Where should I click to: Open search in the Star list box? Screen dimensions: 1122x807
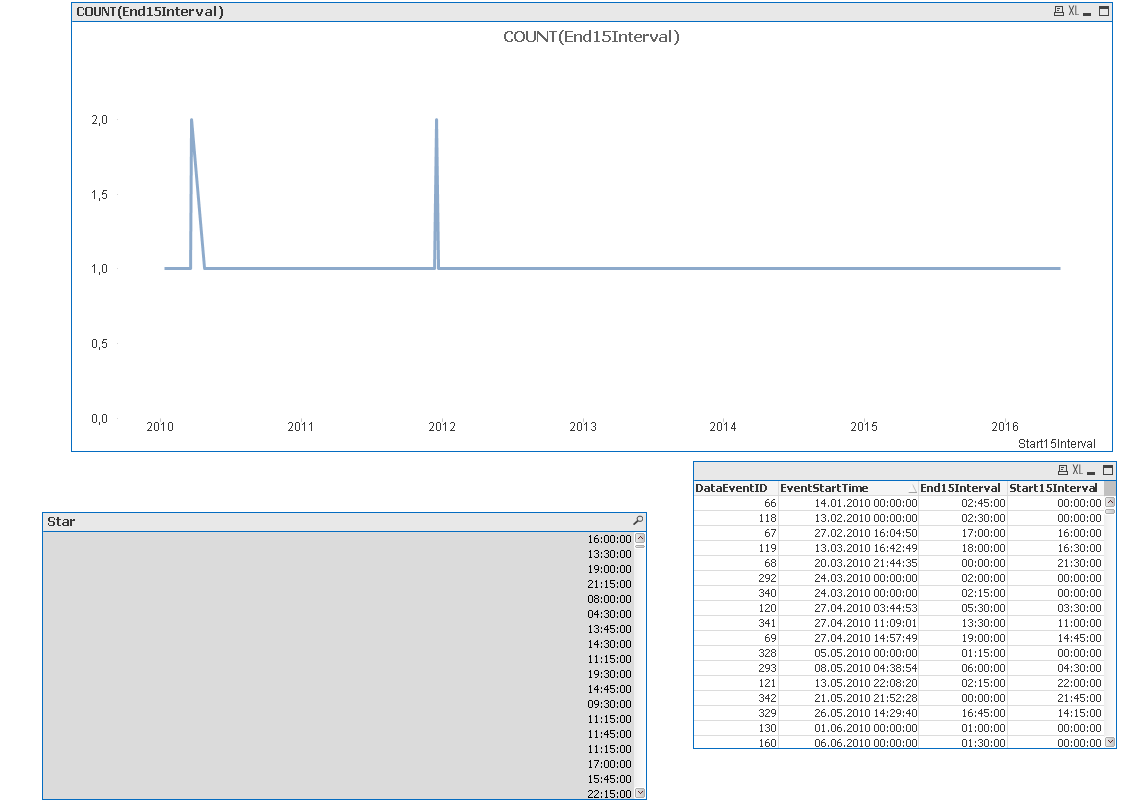[x=638, y=521]
